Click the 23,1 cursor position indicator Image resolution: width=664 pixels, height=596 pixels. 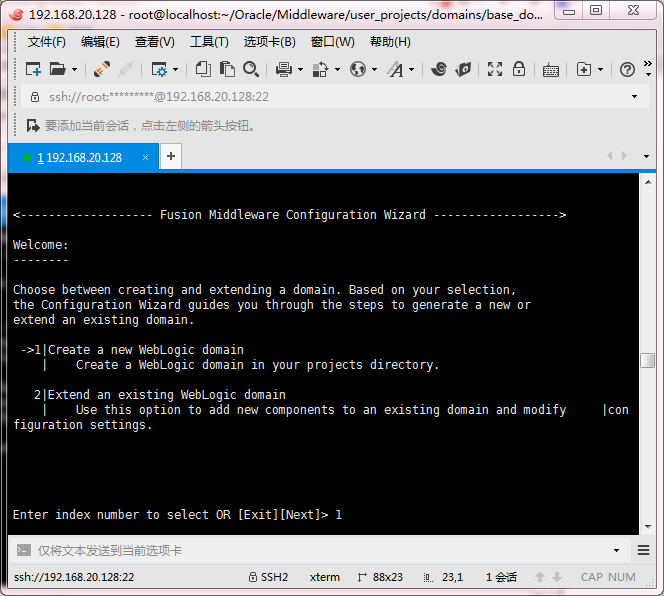[443, 577]
